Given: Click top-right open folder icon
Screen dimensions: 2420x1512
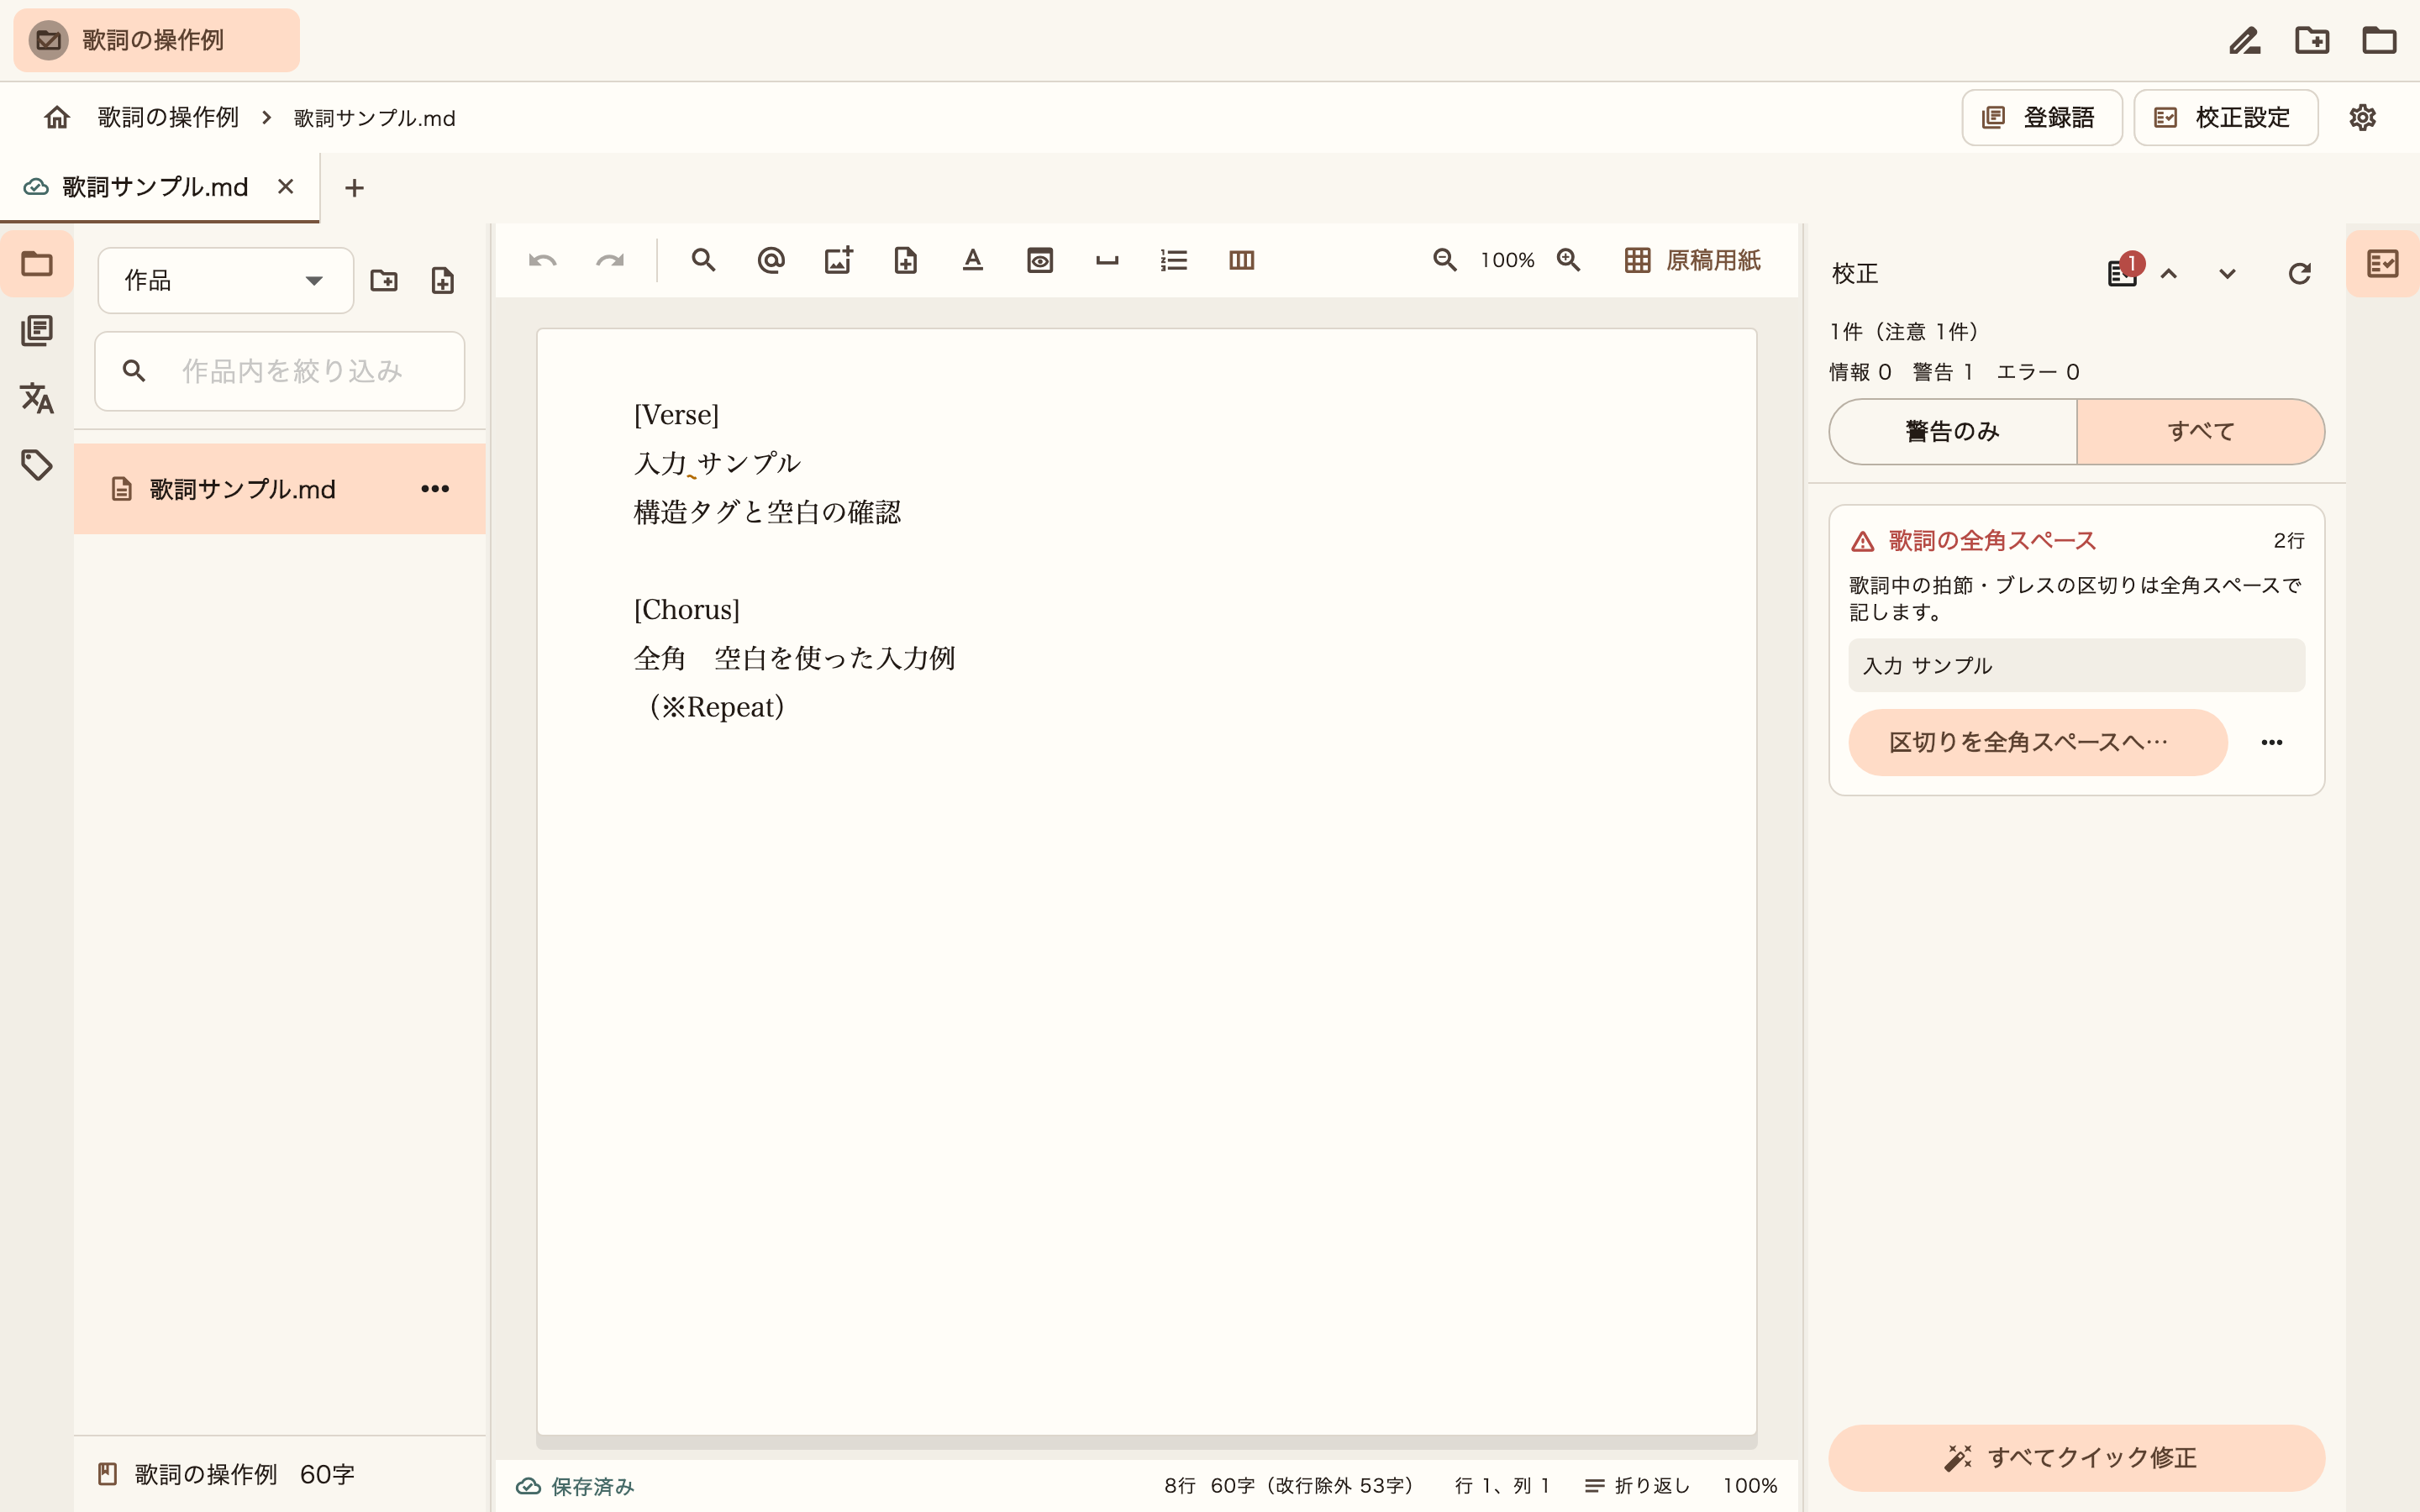Looking at the screenshot, I should tap(2379, 41).
